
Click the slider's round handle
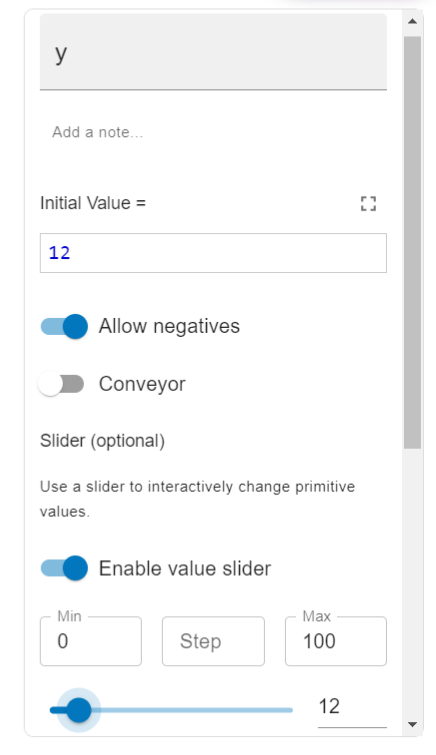pos(79,710)
